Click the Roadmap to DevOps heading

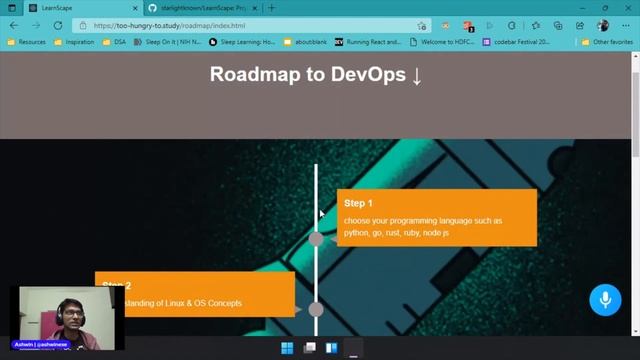(316, 75)
